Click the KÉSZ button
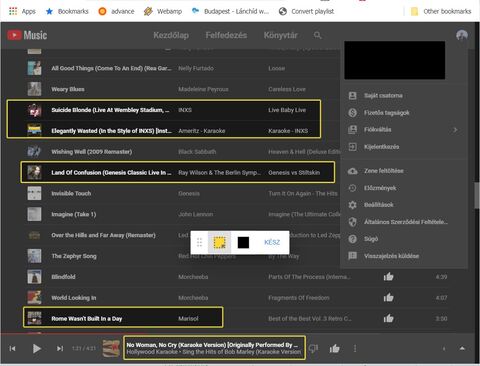This screenshot has height=366, width=480. pos(272,242)
